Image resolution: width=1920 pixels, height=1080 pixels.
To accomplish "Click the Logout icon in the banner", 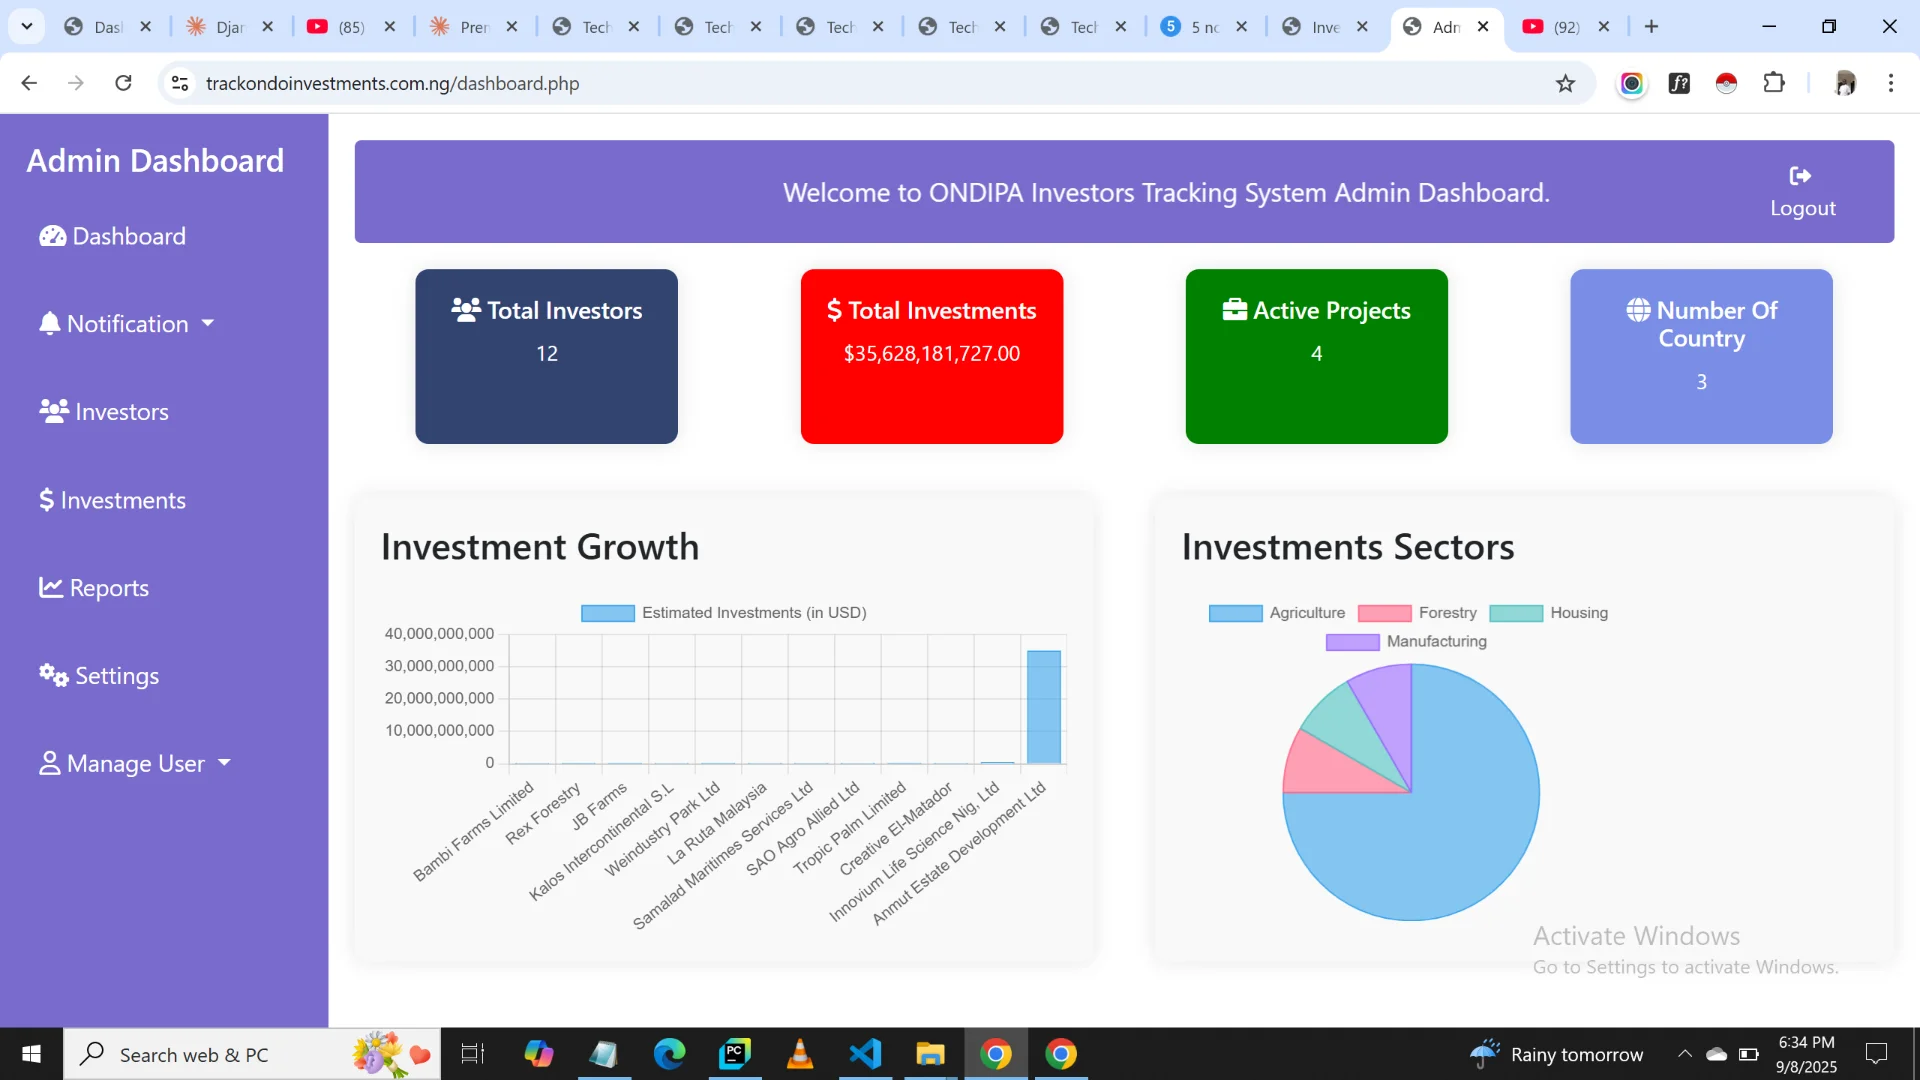I will tap(1800, 176).
